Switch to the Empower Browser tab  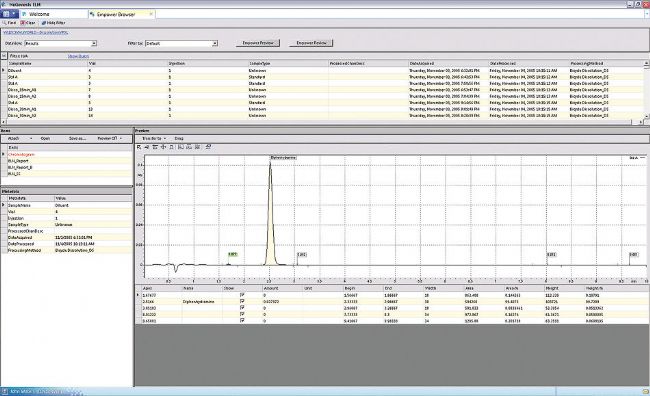click(116, 14)
